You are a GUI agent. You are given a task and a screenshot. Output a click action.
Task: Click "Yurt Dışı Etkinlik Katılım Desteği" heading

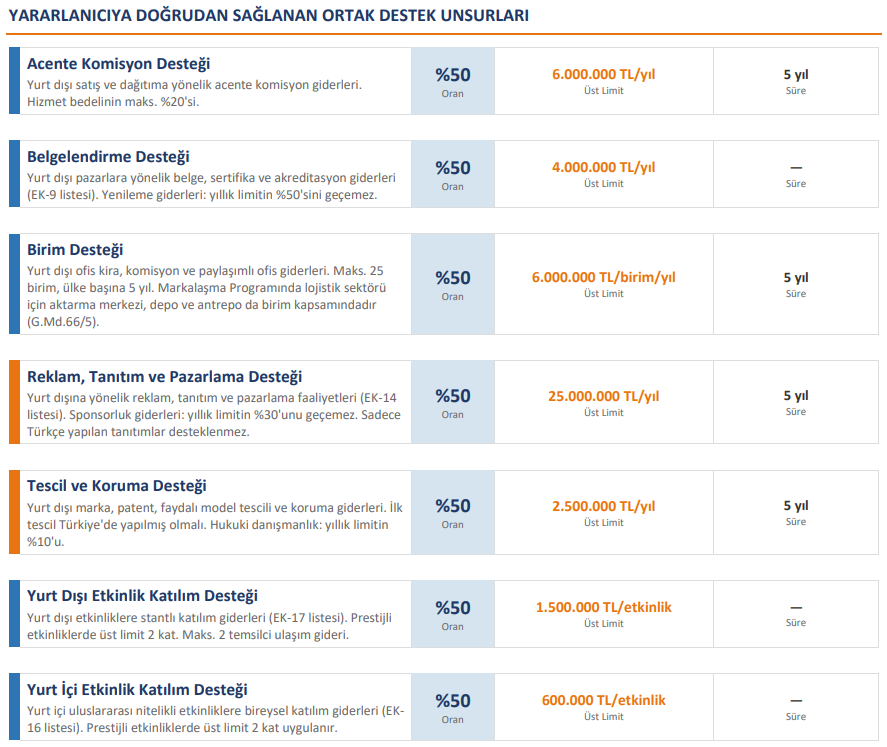coord(142,596)
